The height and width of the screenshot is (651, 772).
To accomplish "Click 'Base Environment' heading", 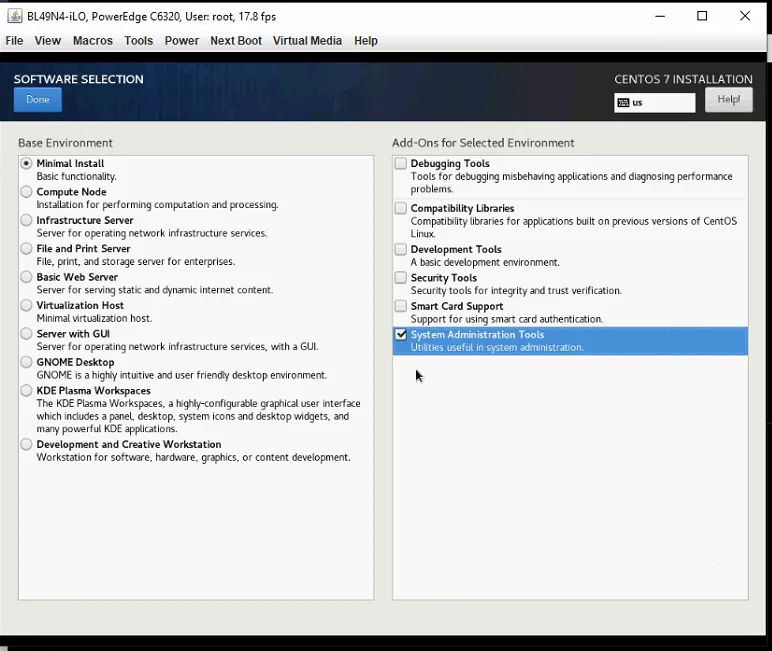I will (x=65, y=143).
